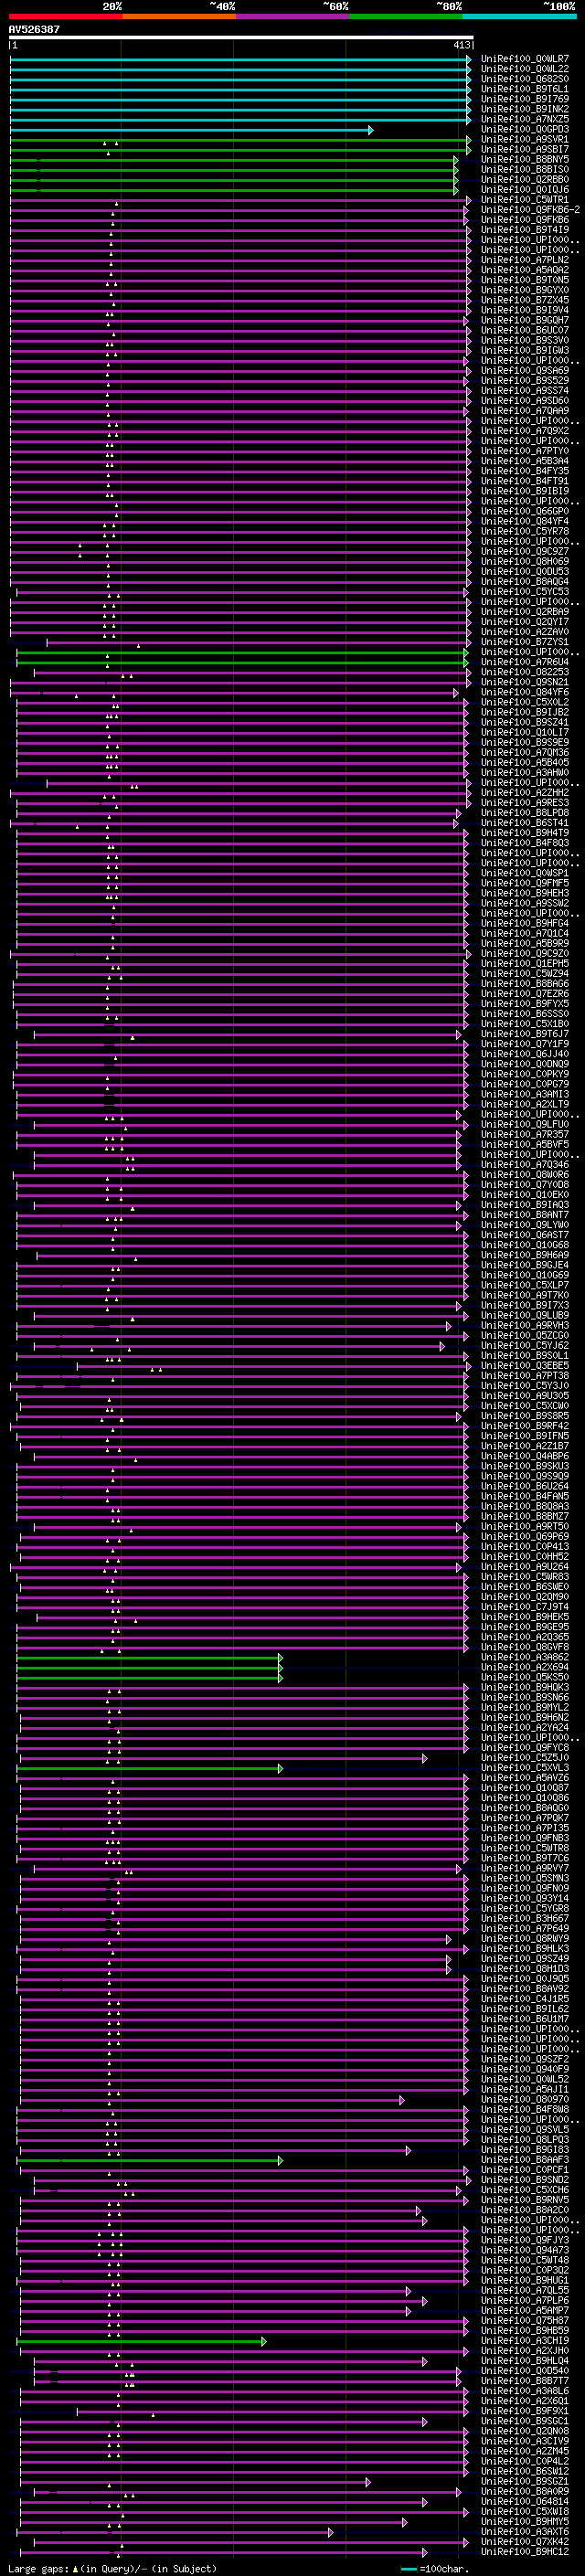This screenshot has height=2576, width=585.
Task: Select hit UniRef100_B4F8Q3
Action: pyautogui.click(x=525, y=843)
